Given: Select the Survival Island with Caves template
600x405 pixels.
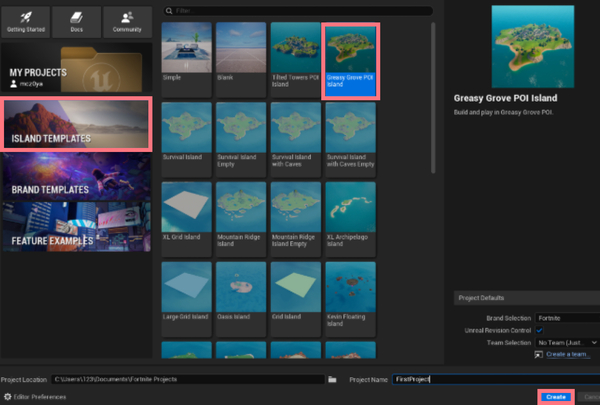Looking at the screenshot, I should (x=295, y=139).
